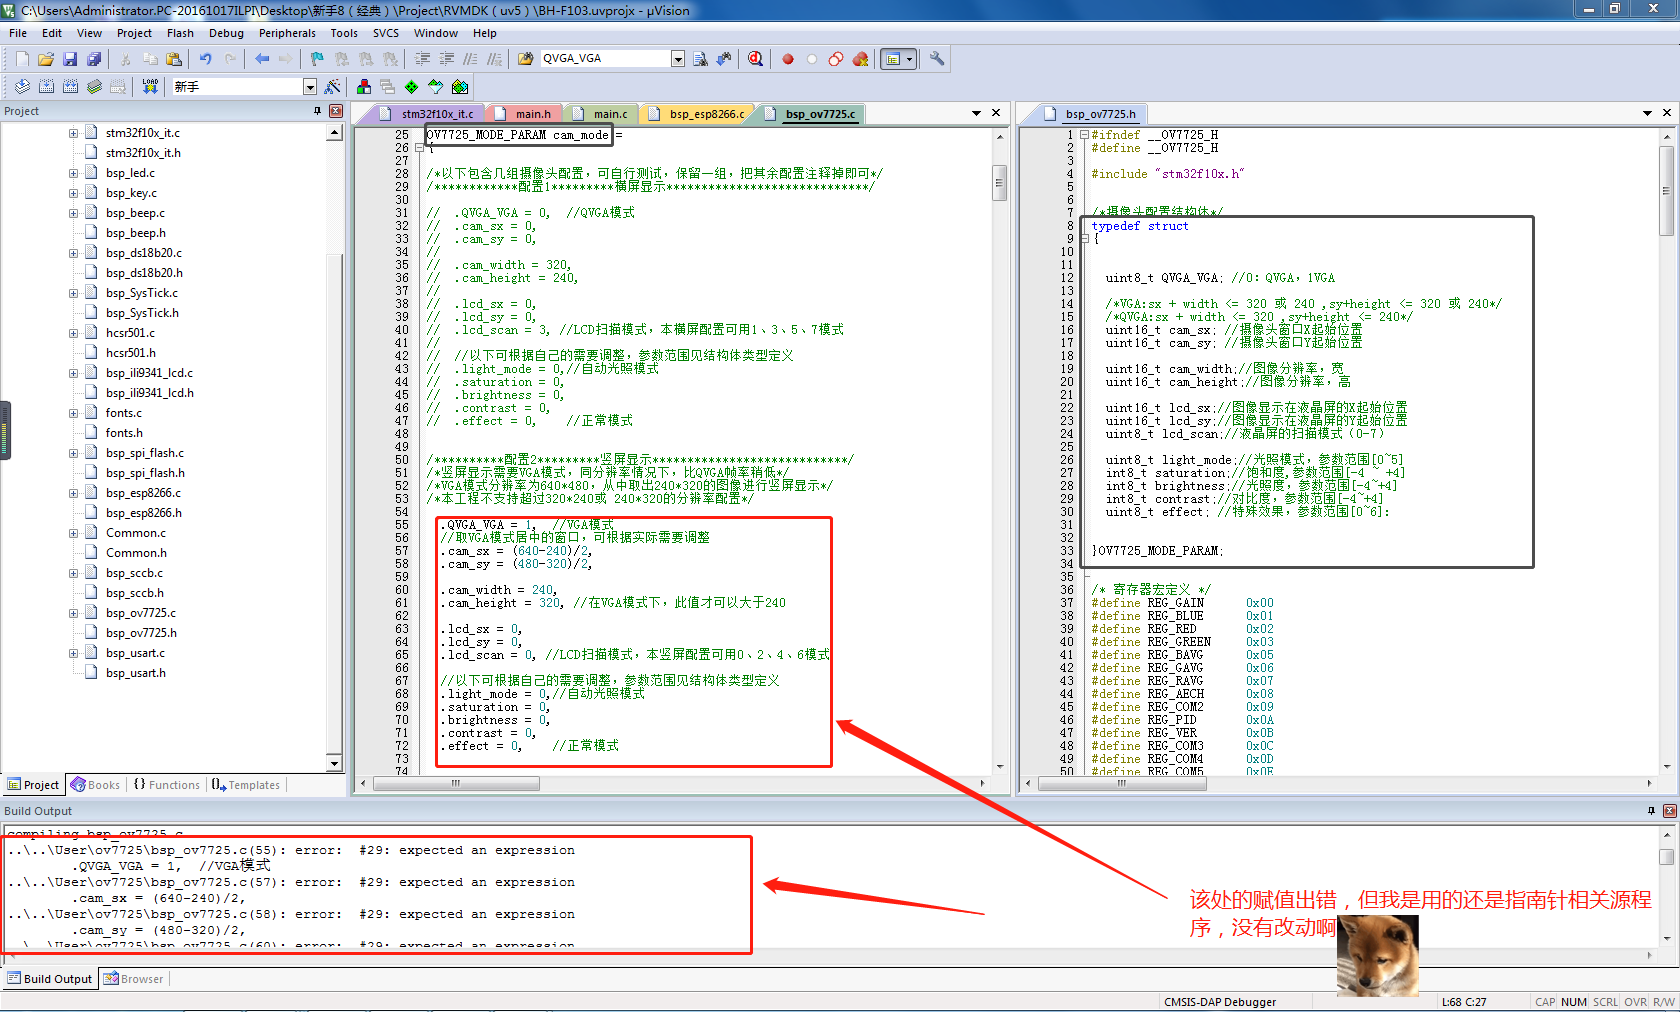Expand the bsp_ov7725.c tree node
Image resolution: width=1680 pixels, height=1012 pixels.
click(x=73, y=613)
